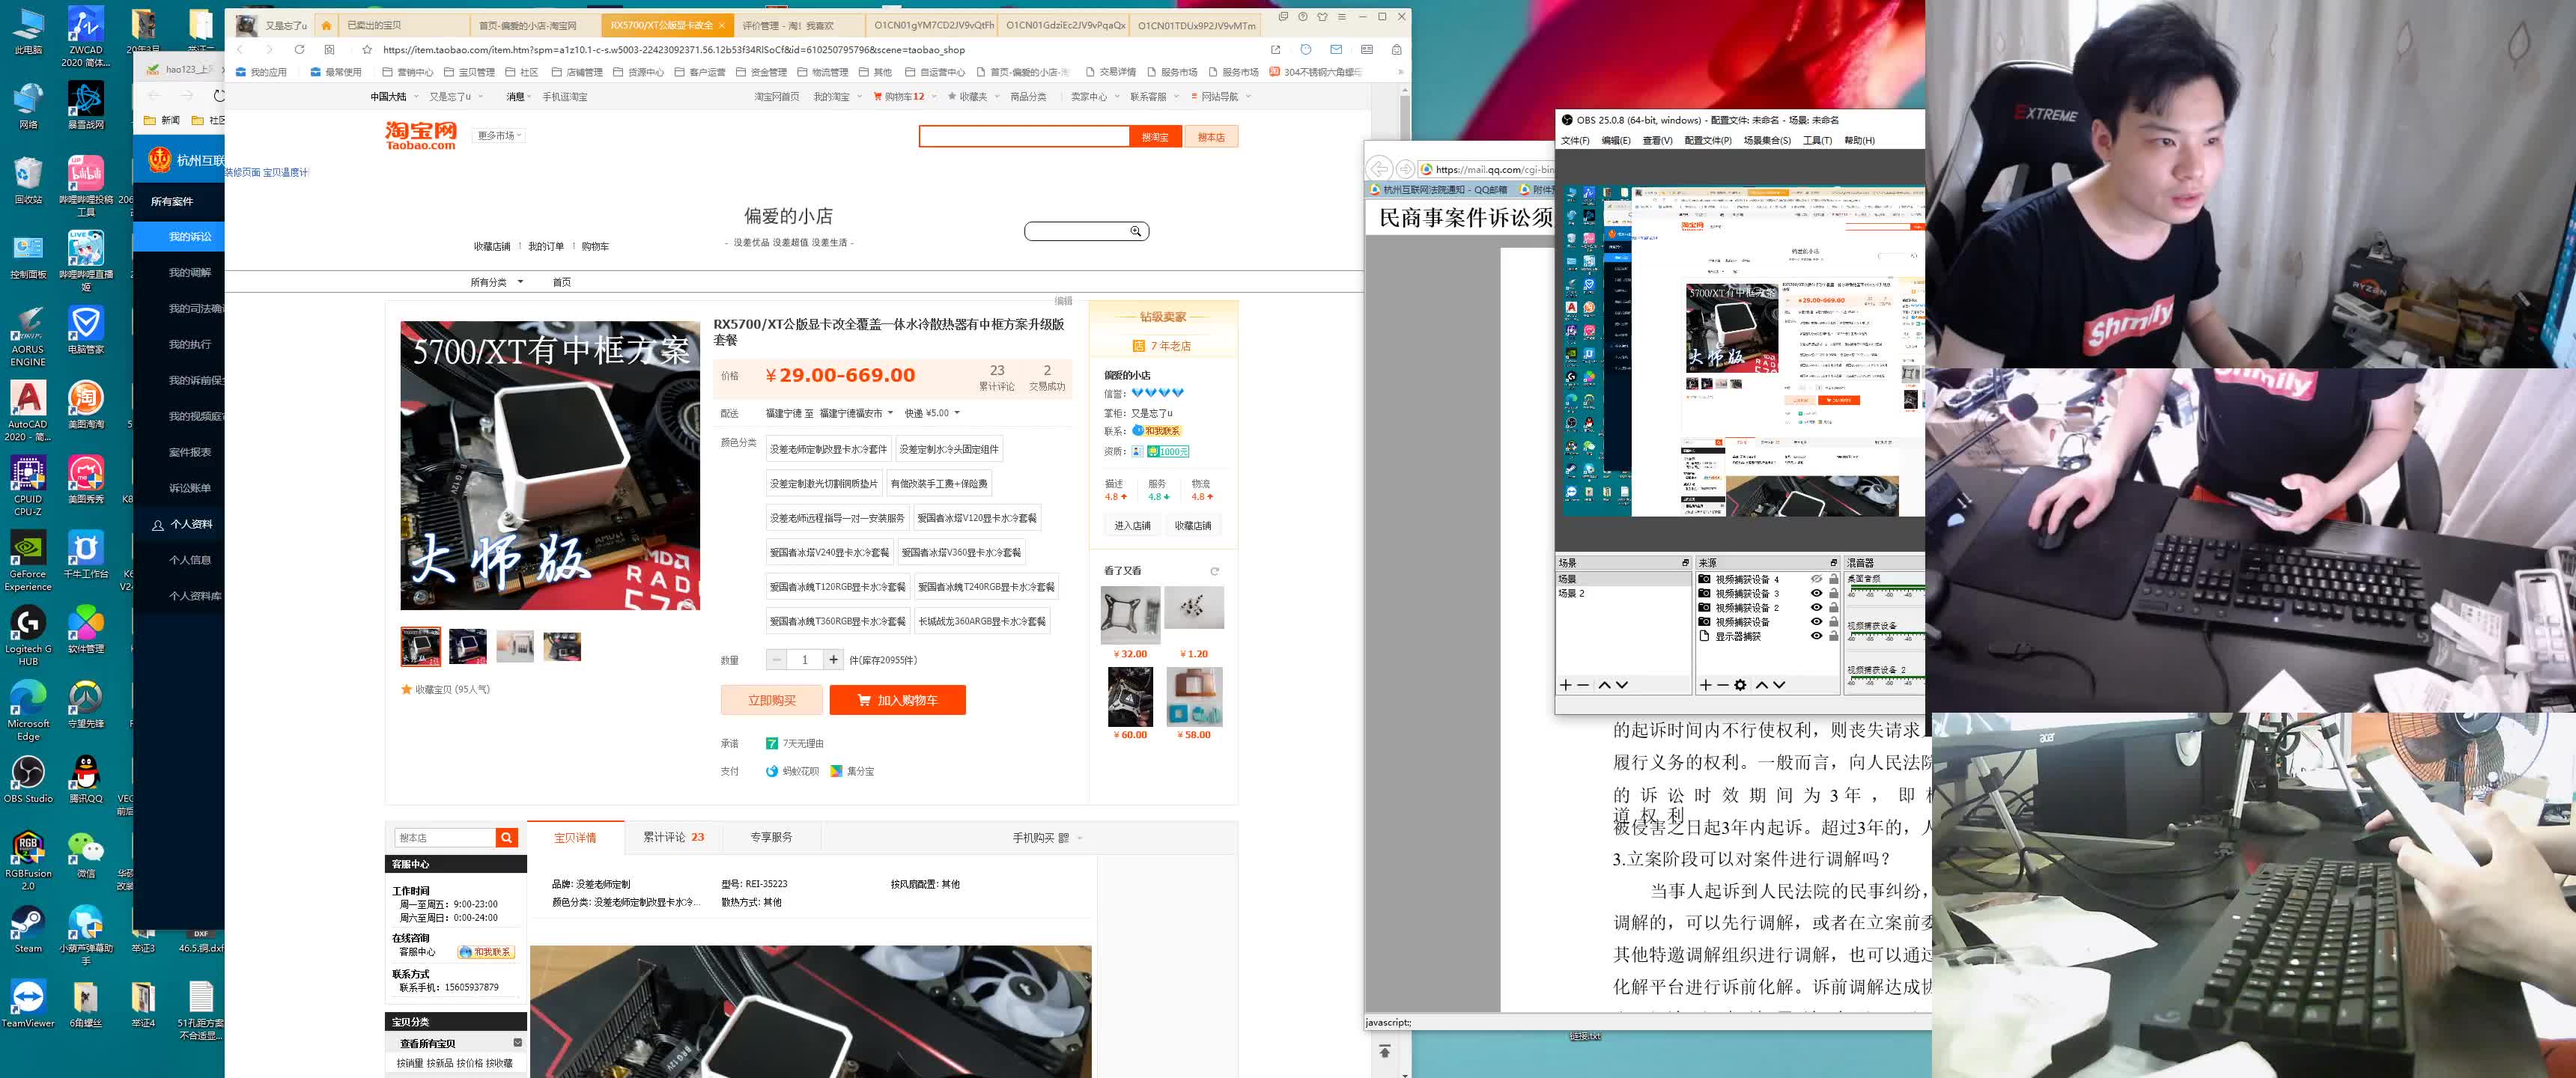The width and height of the screenshot is (2576, 1078).
Task: Lock the 视频捕获设备 4 source
Action: point(1833,579)
